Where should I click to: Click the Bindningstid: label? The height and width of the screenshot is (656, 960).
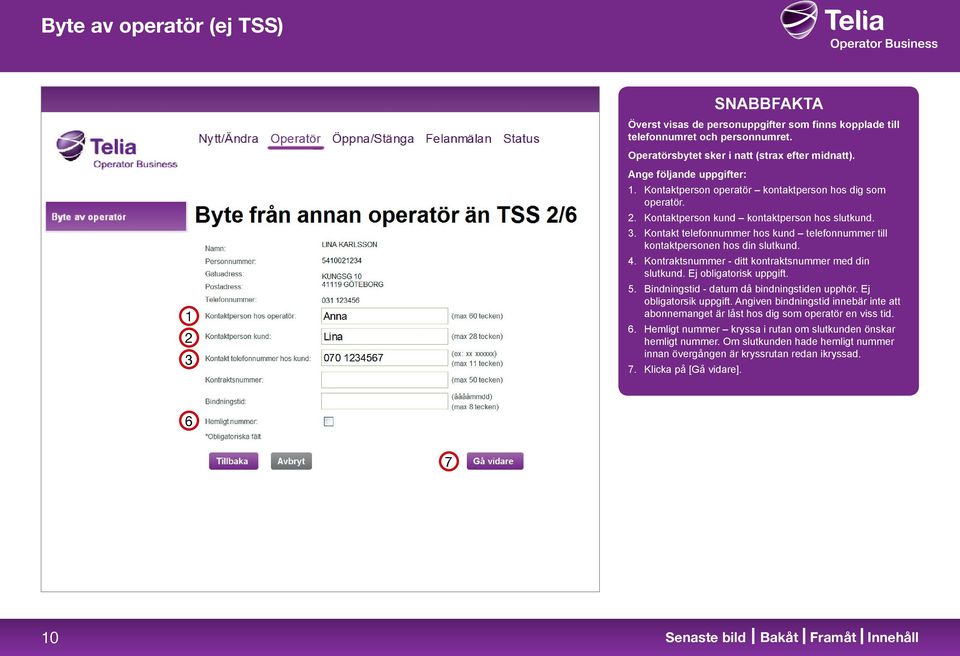[225, 402]
